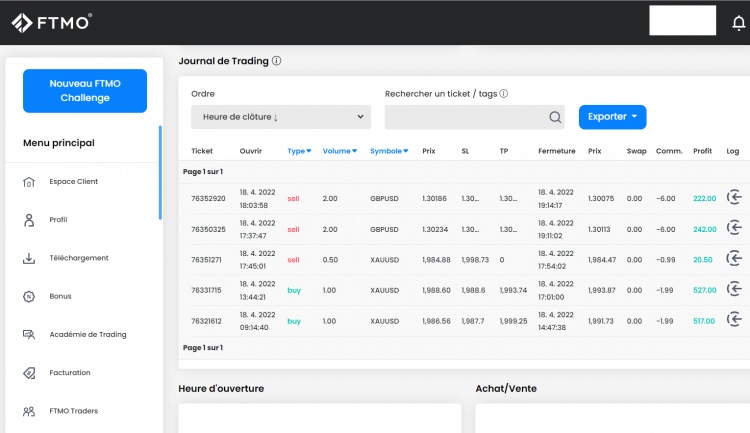Click the notification bell icon
Image resolution: width=750 pixels, height=433 pixels.
(738, 21)
